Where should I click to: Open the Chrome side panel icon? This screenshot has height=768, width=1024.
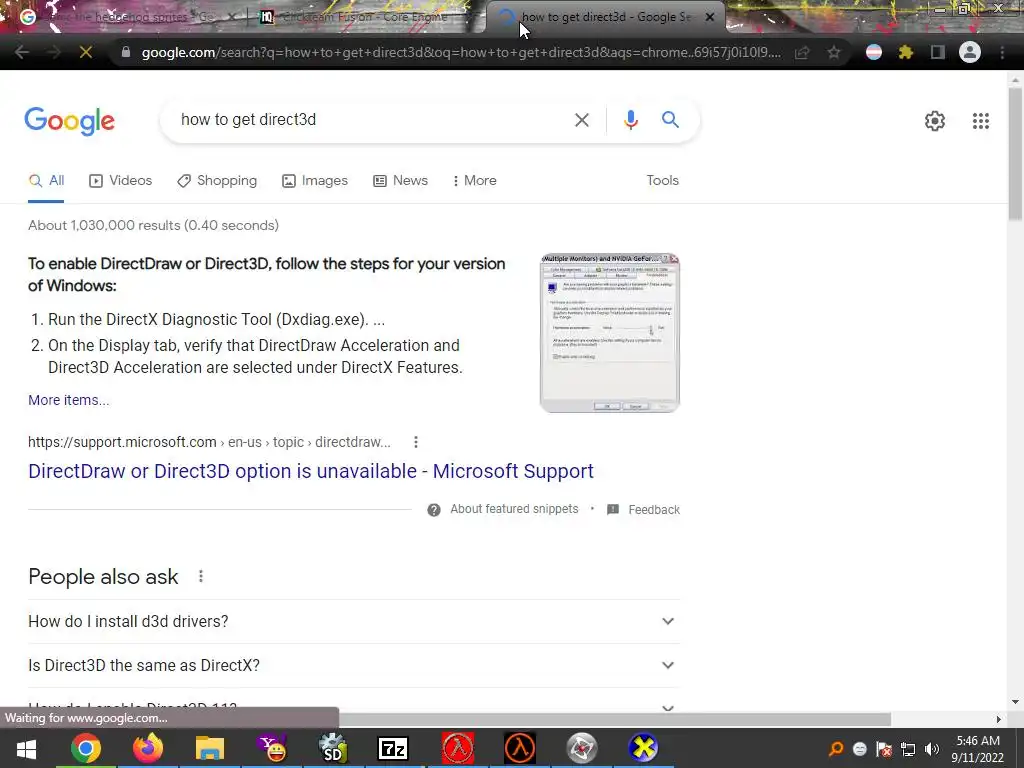pos(938,52)
